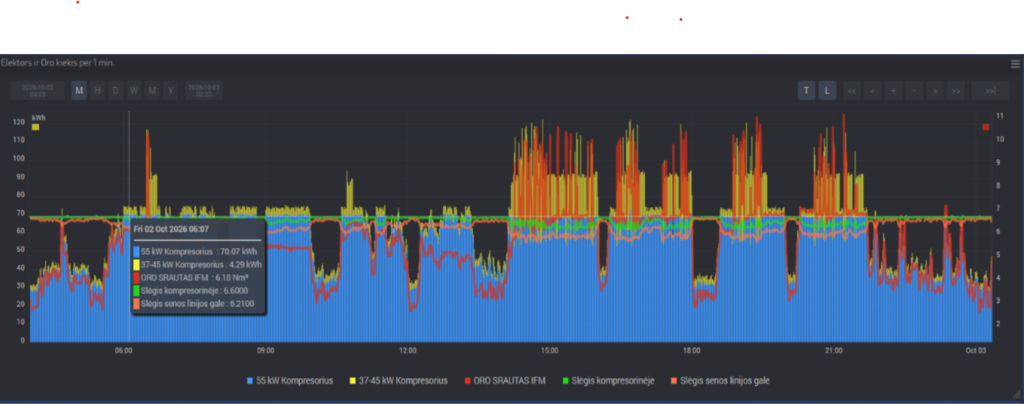
Task: Toggle the T chart option button
Action: pos(807,91)
